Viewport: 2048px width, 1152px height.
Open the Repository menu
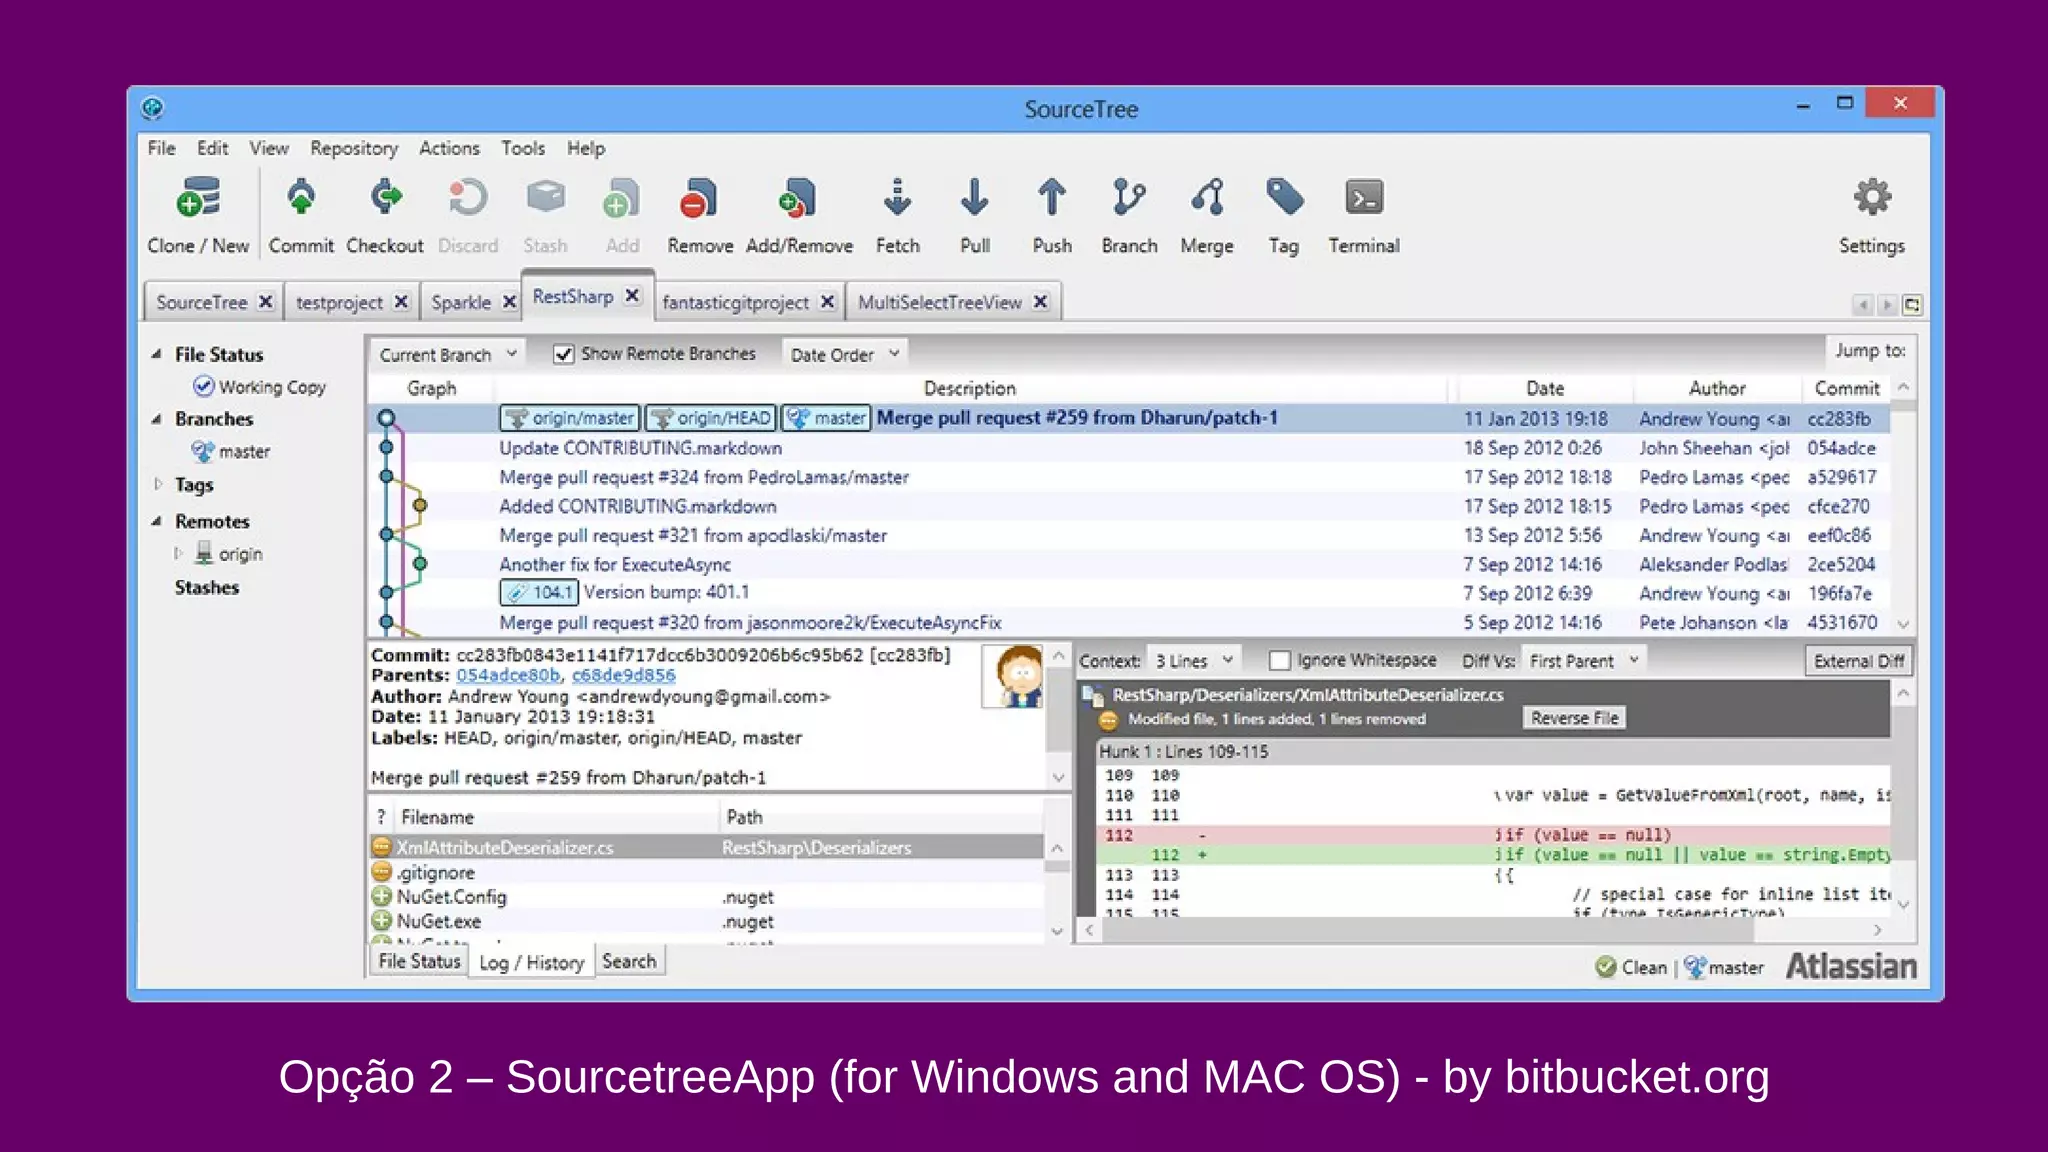tap(354, 148)
